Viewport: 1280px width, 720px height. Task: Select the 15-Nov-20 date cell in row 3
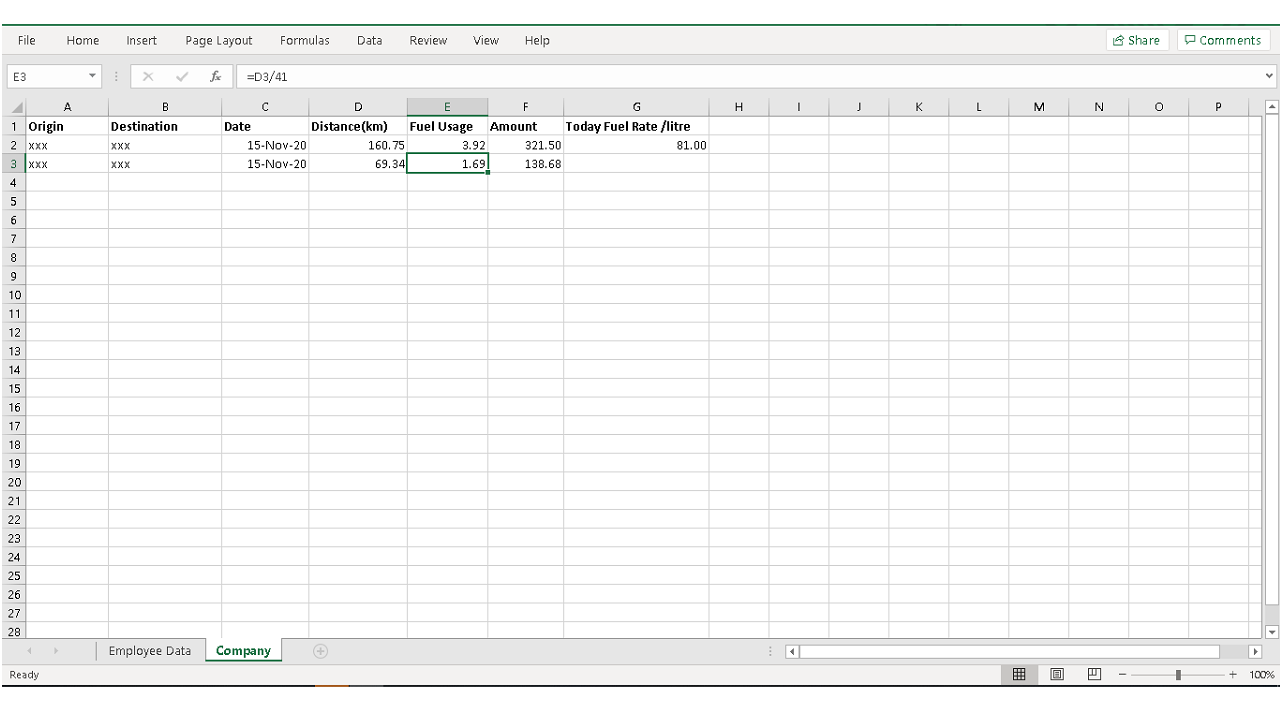point(265,164)
